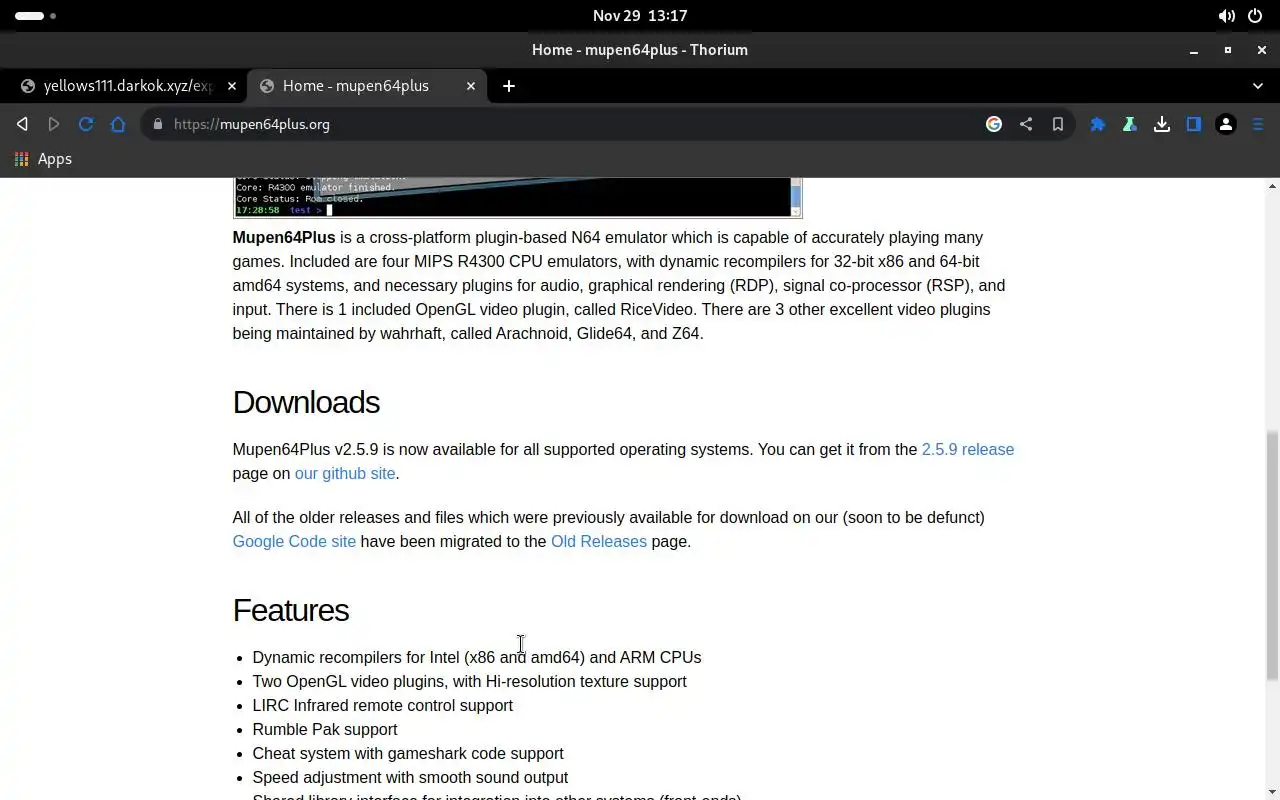This screenshot has width=1280, height=800.
Task: Open system volume indicator
Action: coord(1226,16)
